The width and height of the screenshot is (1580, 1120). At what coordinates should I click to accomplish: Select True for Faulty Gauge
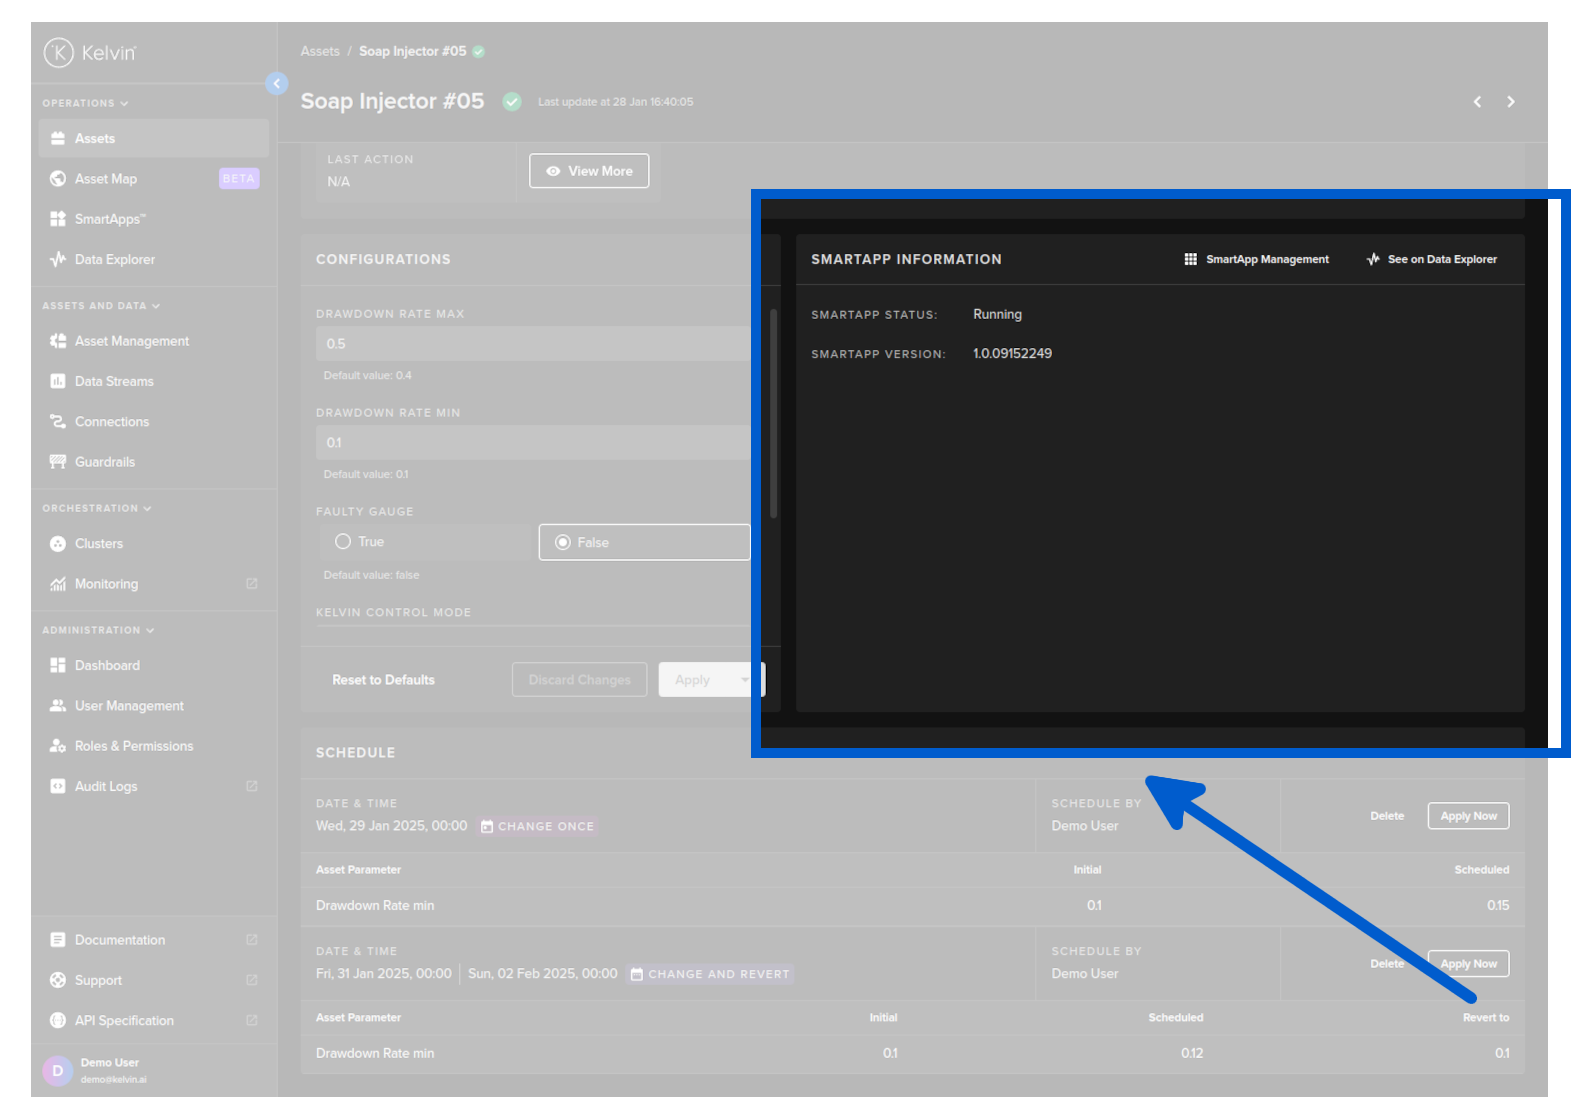point(343,541)
